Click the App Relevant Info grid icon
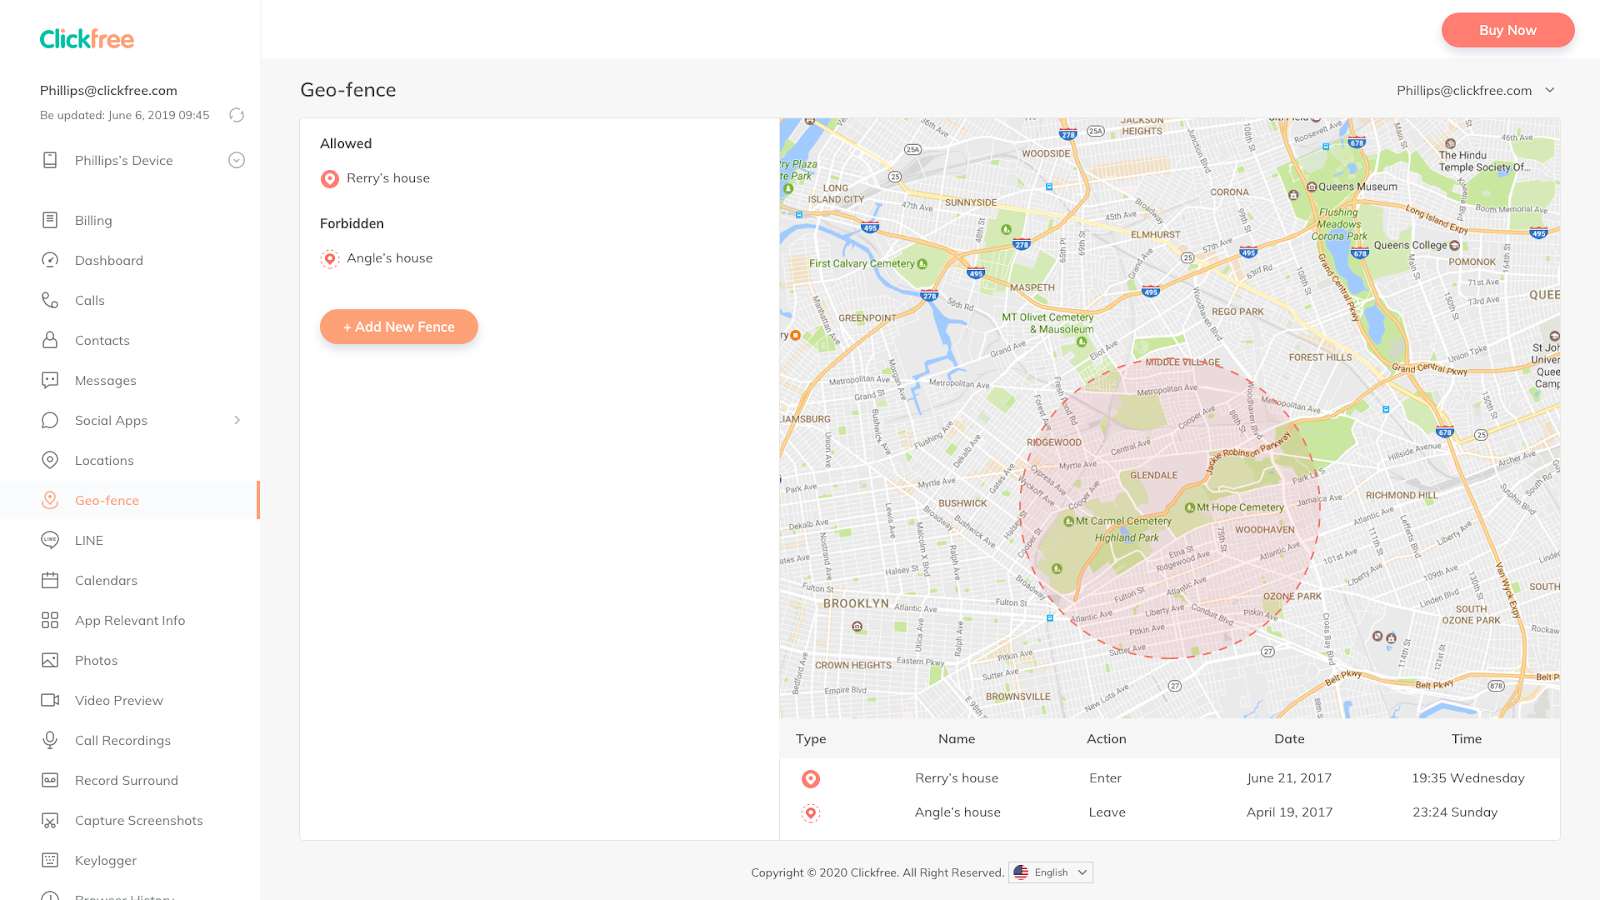The height and width of the screenshot is (900, 1600). point(50,620)
